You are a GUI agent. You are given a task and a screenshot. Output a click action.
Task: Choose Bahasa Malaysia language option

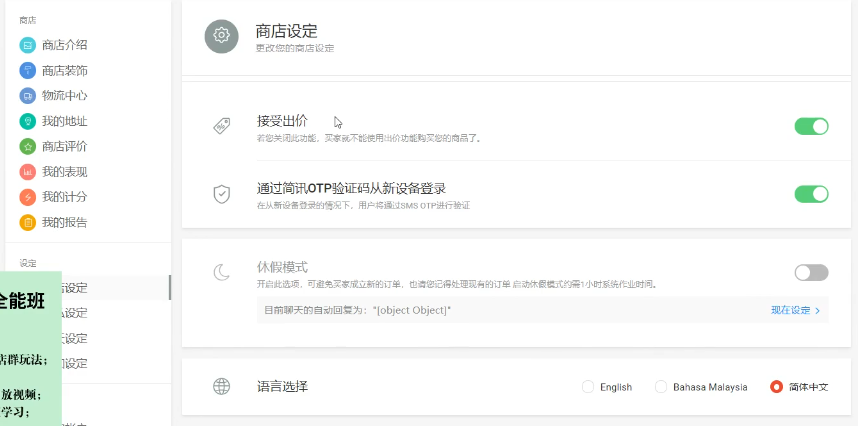(661, 387)
